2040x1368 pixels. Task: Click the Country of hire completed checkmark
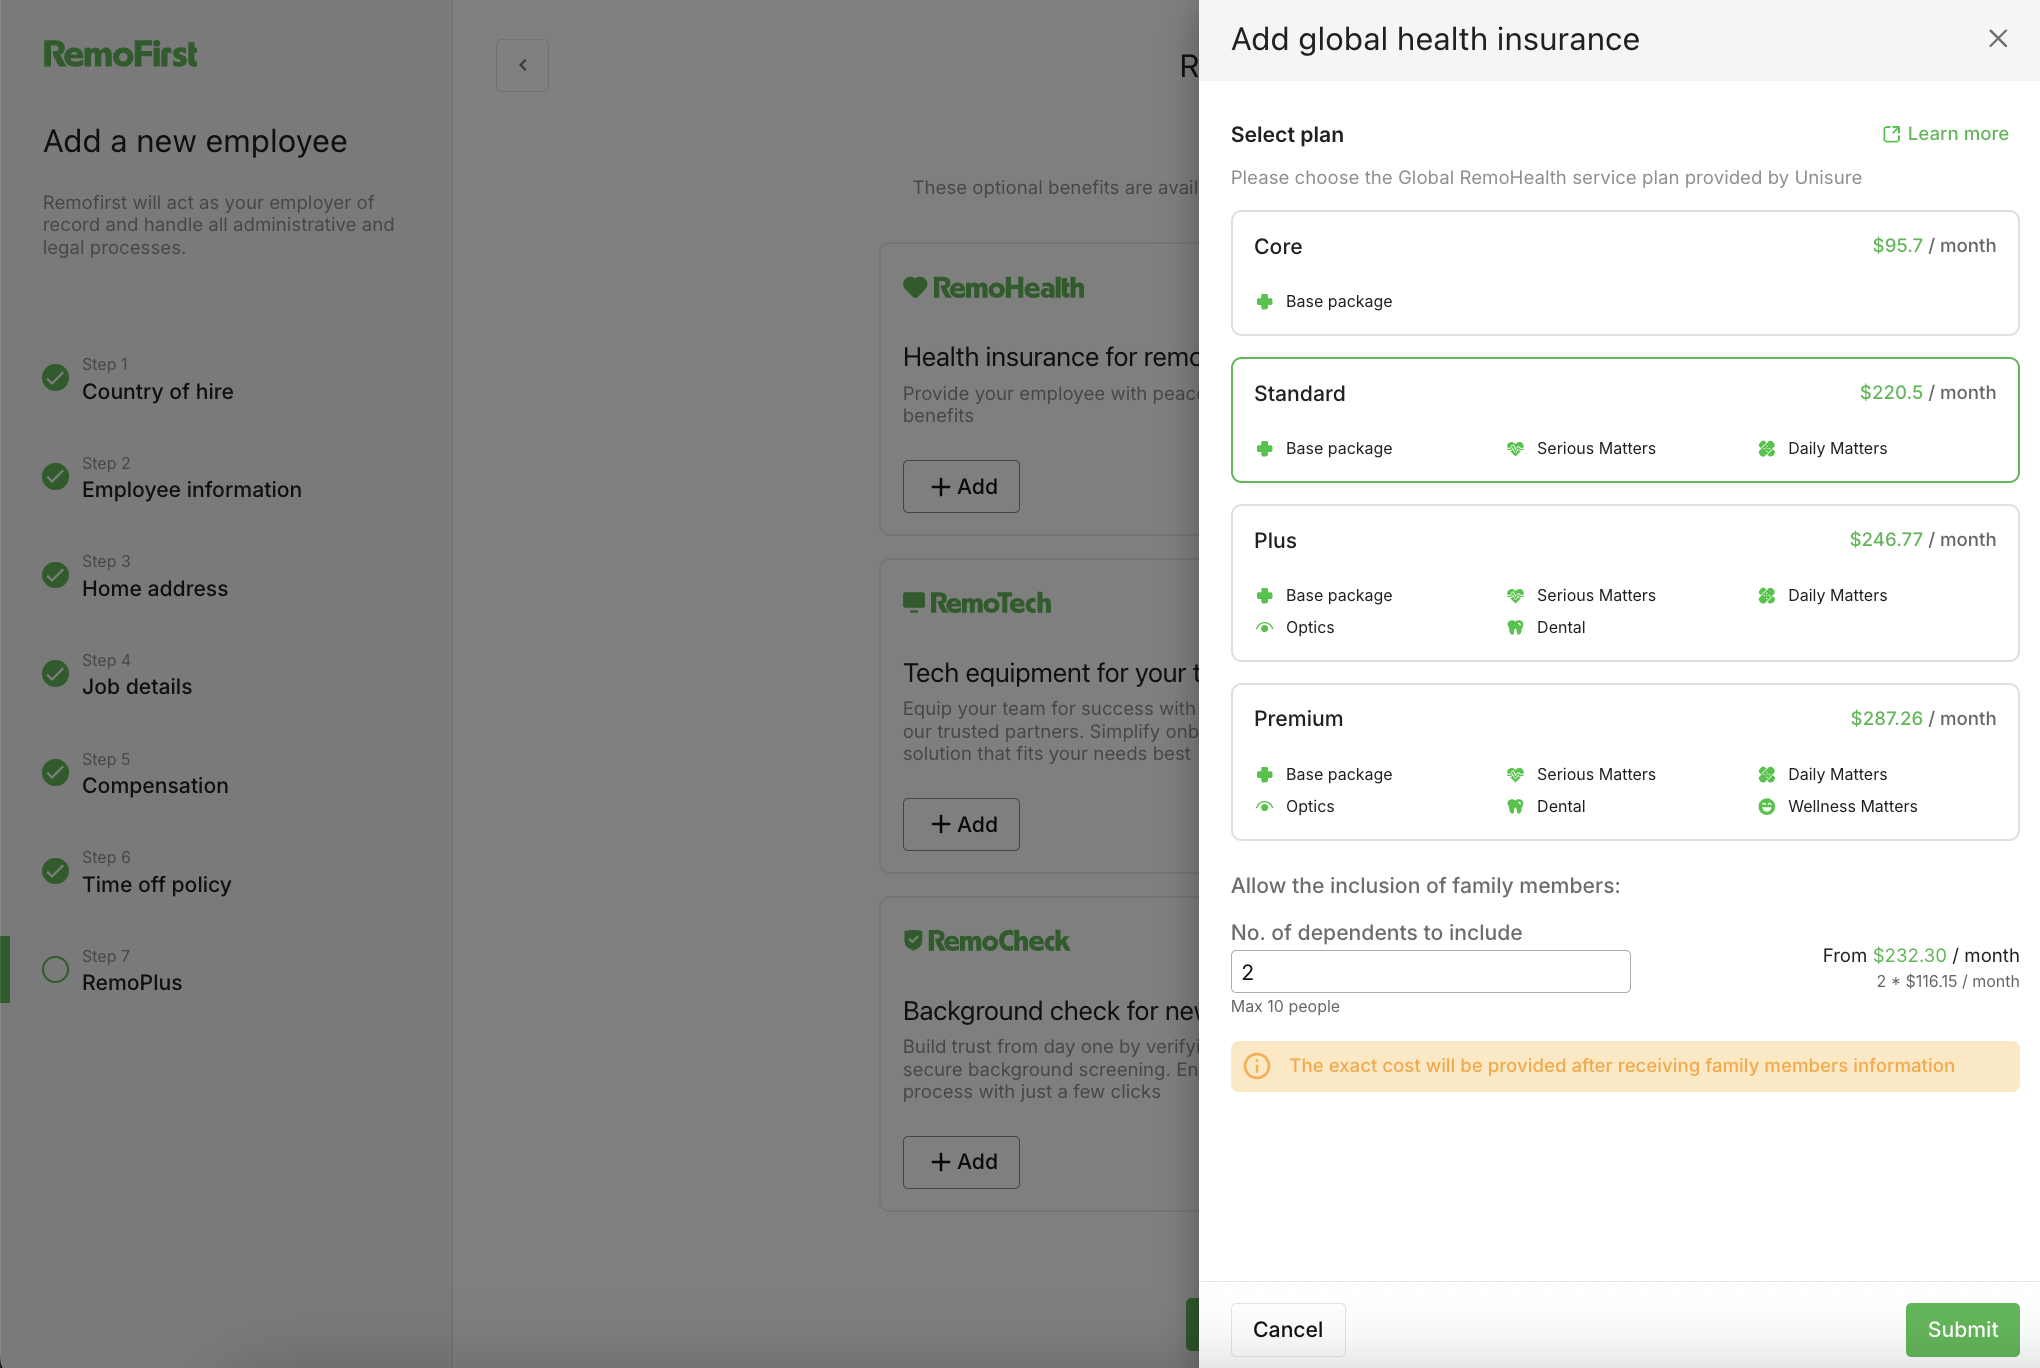pos(55,378)
